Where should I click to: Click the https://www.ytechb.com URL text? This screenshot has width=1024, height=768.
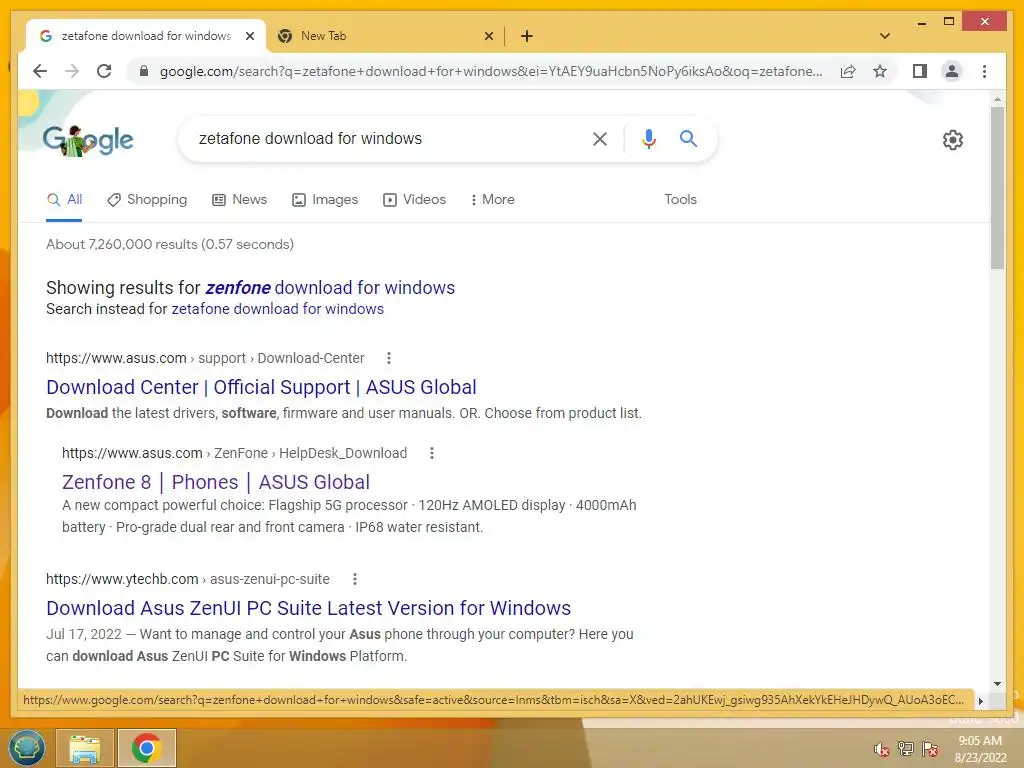pyautogui.click(x=122, y=579)
